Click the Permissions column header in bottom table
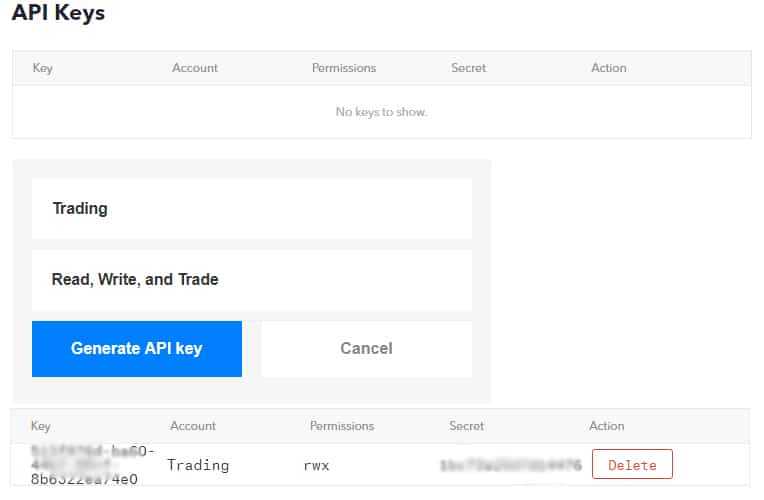This screenshot has width=764, height=500. tap(342, 426)
